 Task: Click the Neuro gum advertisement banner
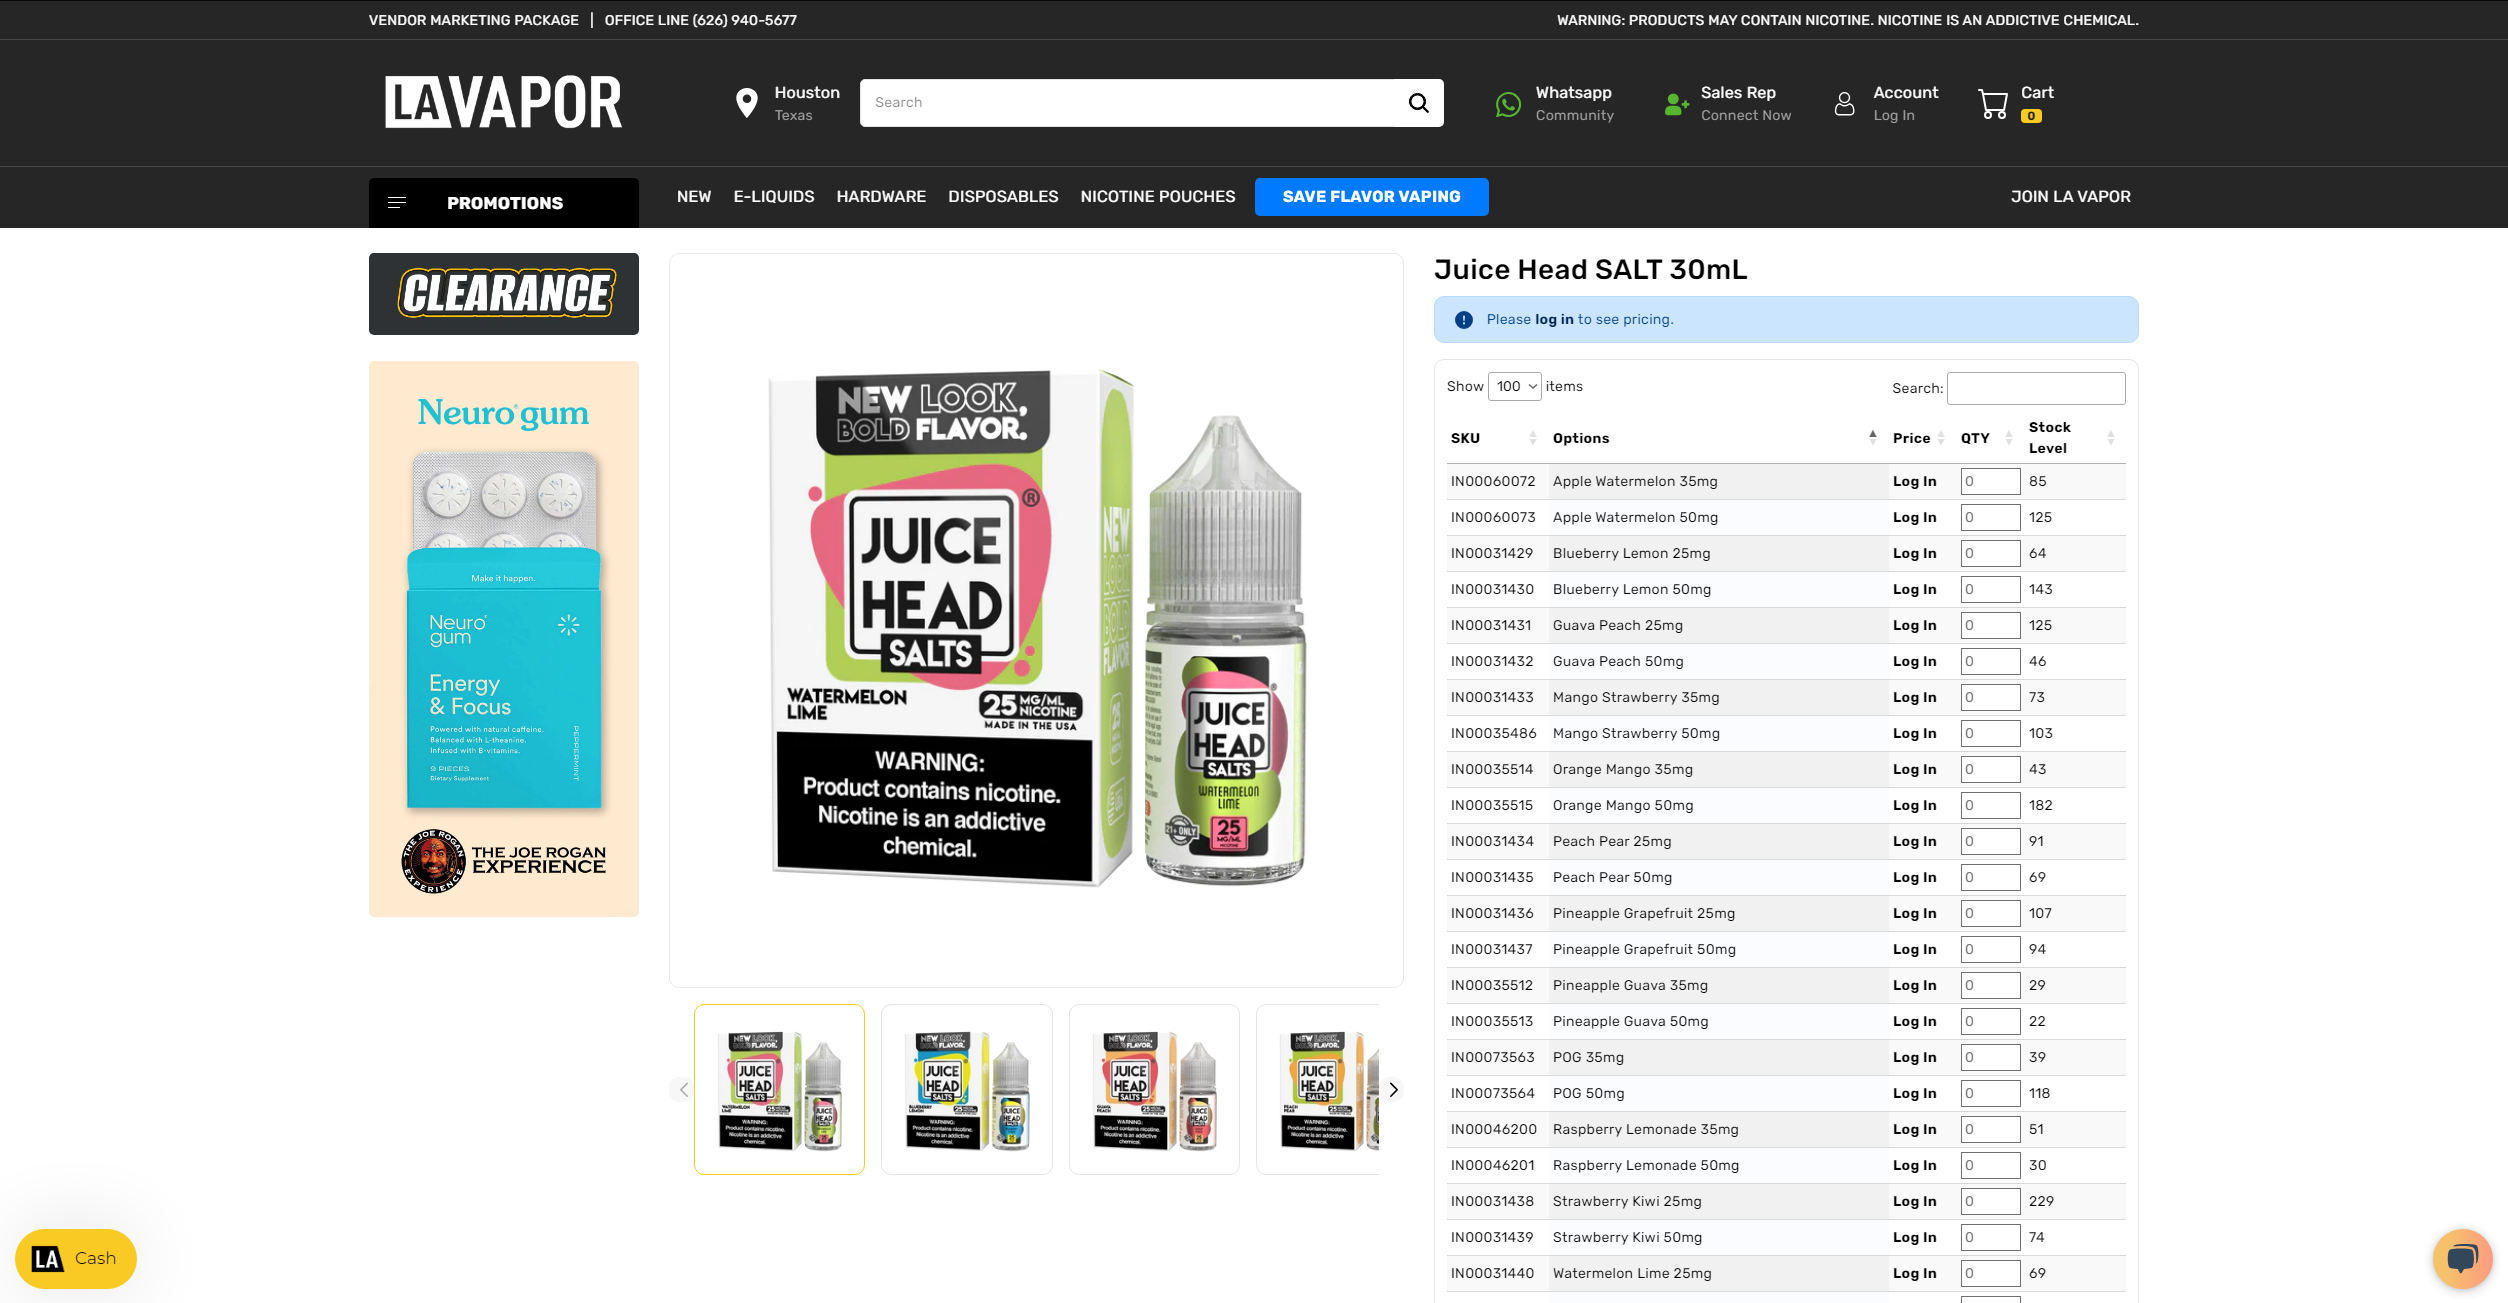(503, 639)
